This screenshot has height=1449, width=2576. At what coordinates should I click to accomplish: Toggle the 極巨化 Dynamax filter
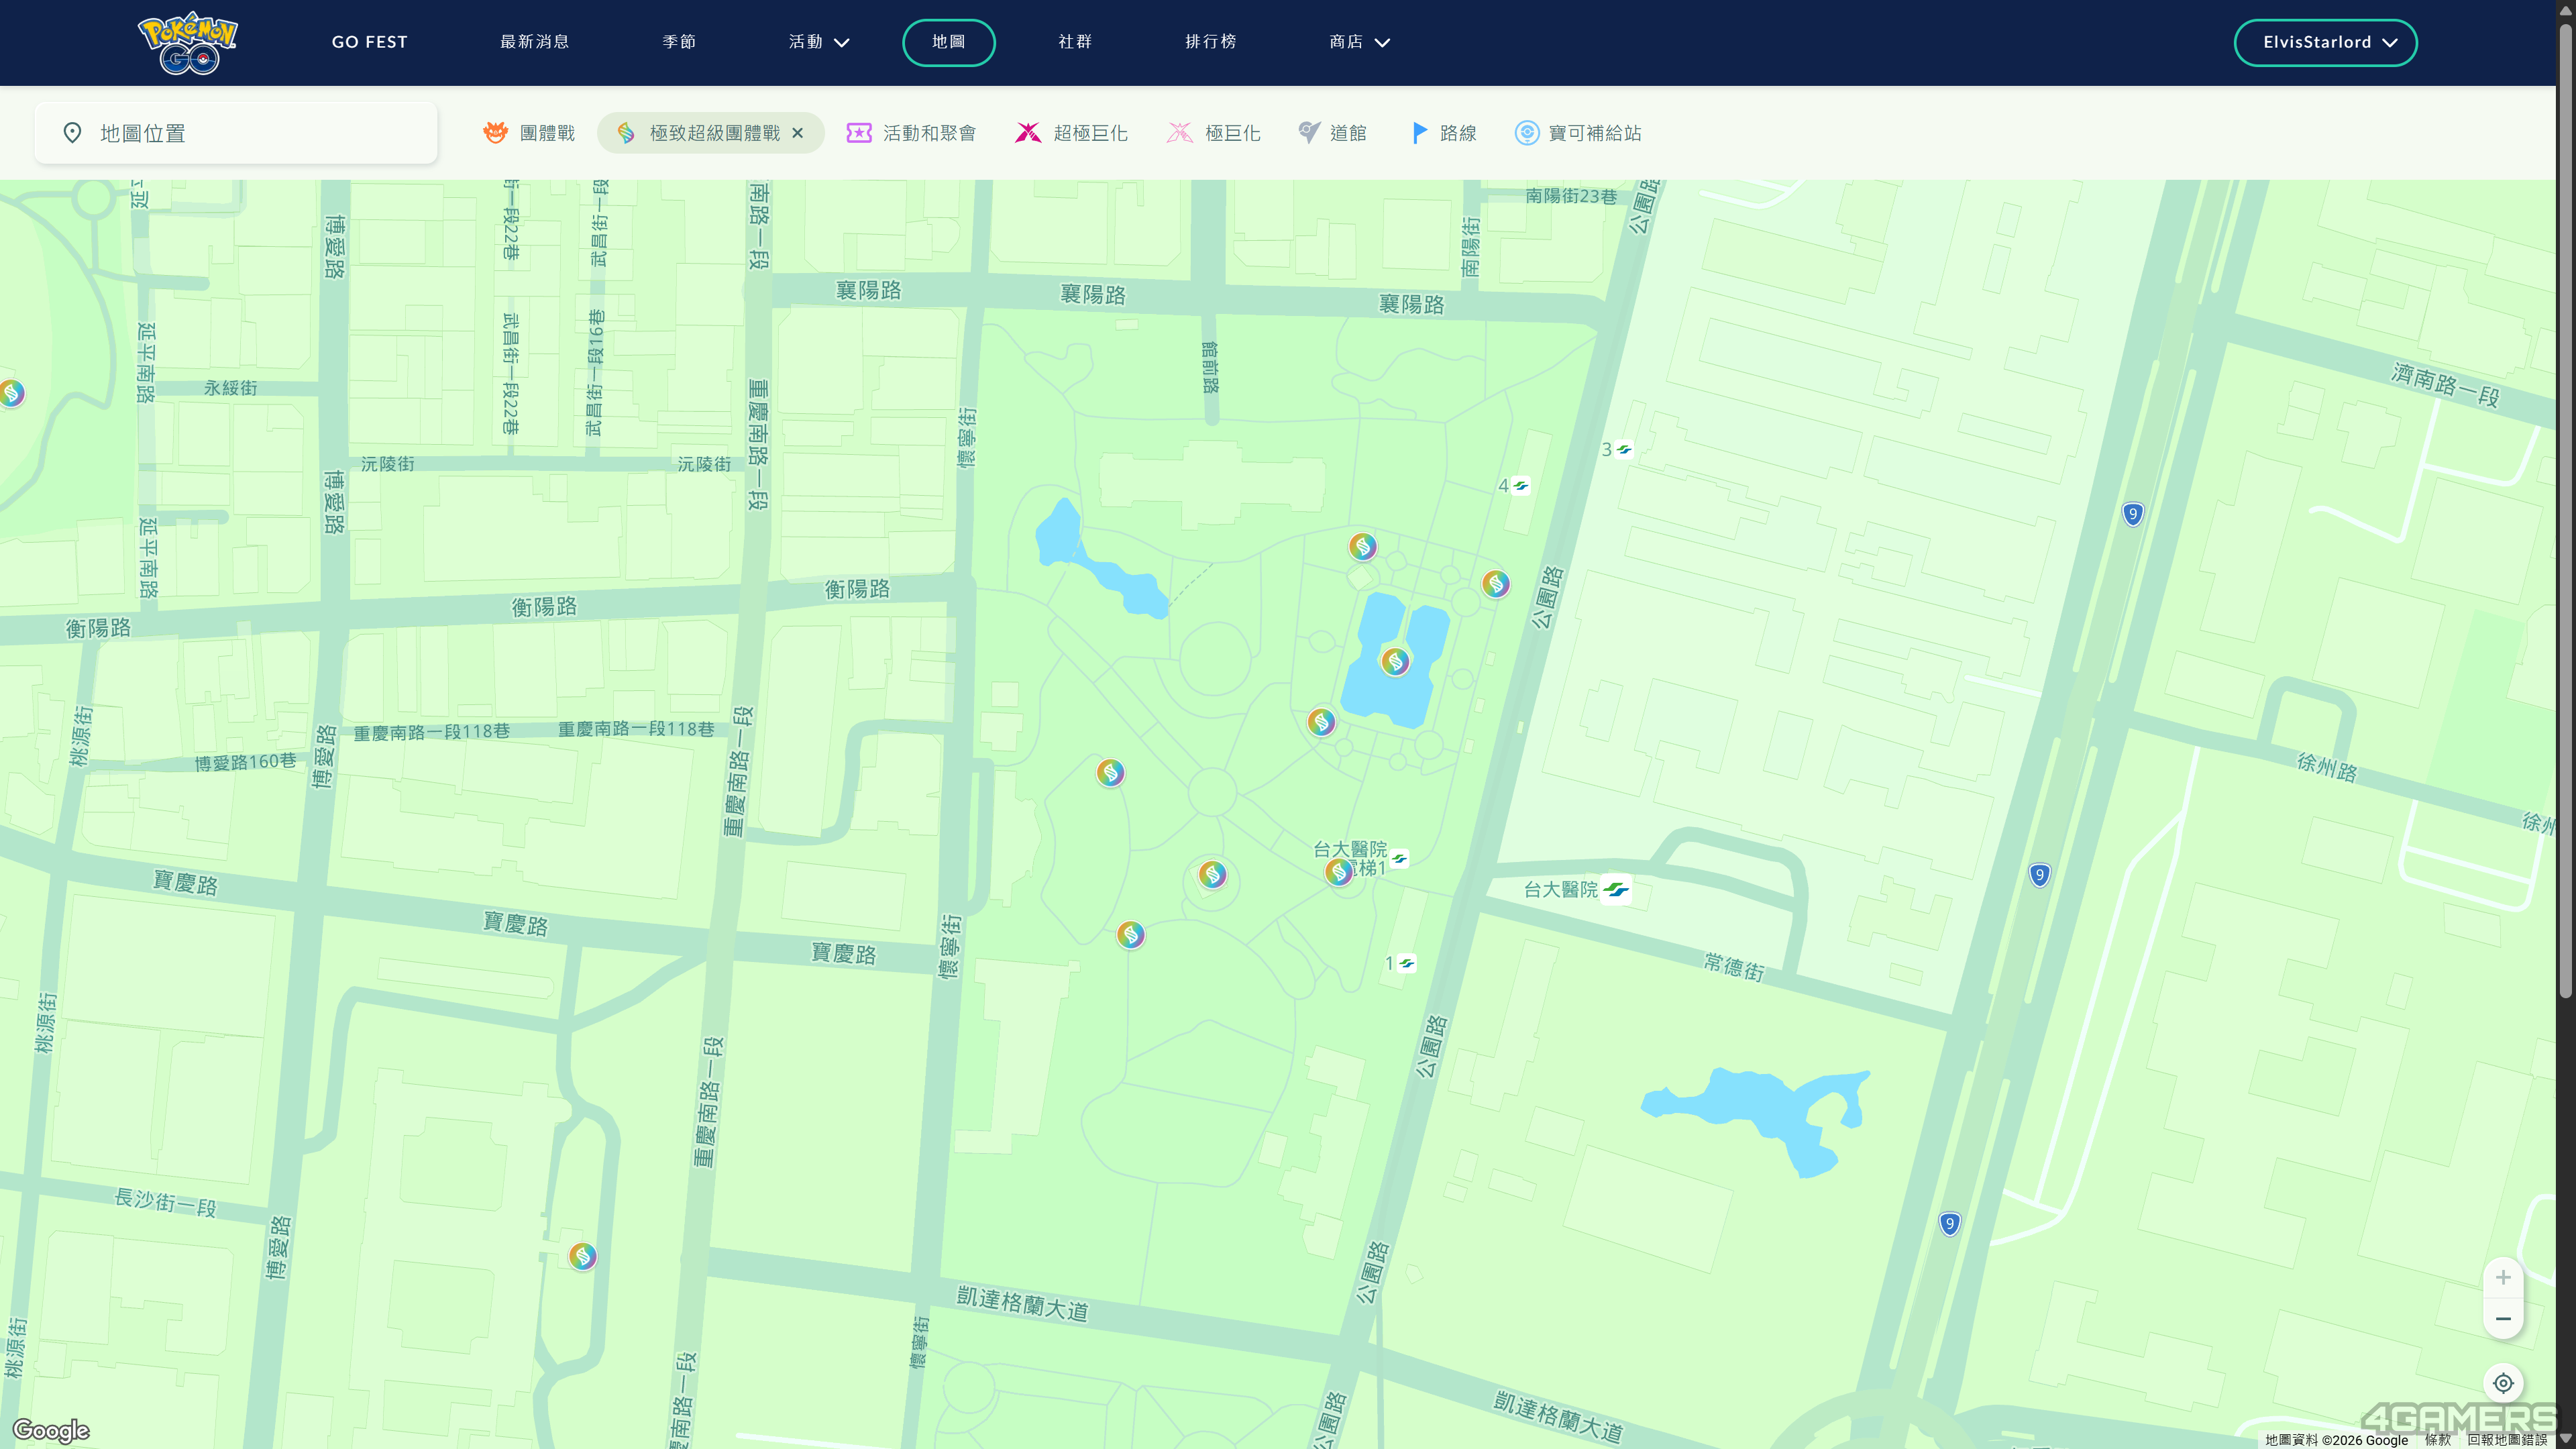1213,133
